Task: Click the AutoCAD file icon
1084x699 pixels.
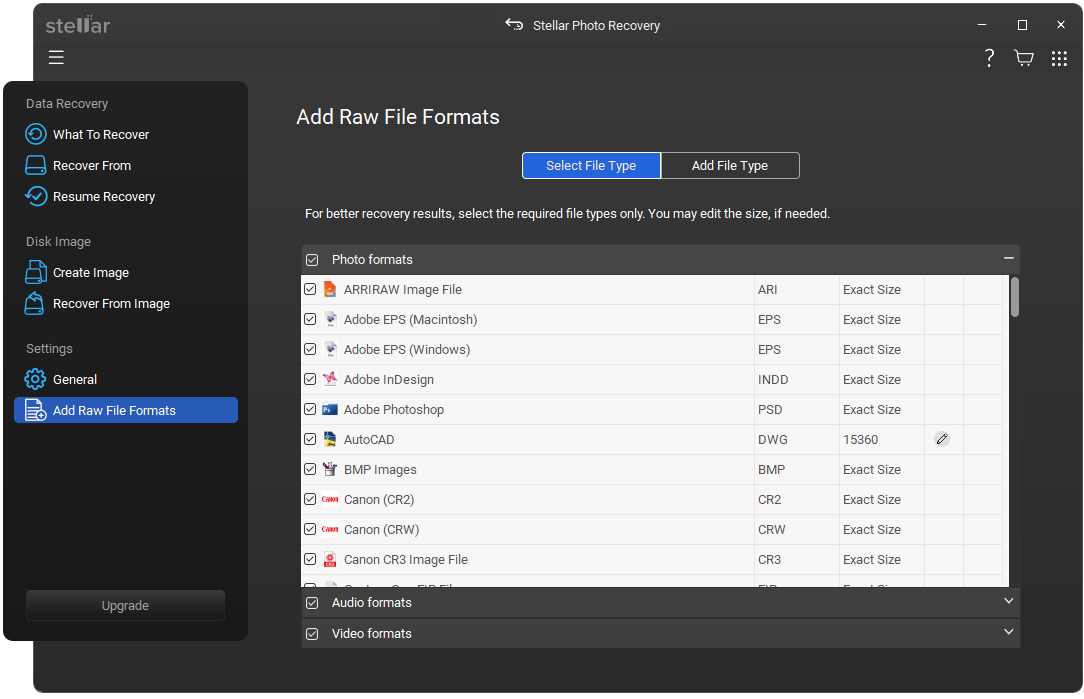Action: coord(330,439)
